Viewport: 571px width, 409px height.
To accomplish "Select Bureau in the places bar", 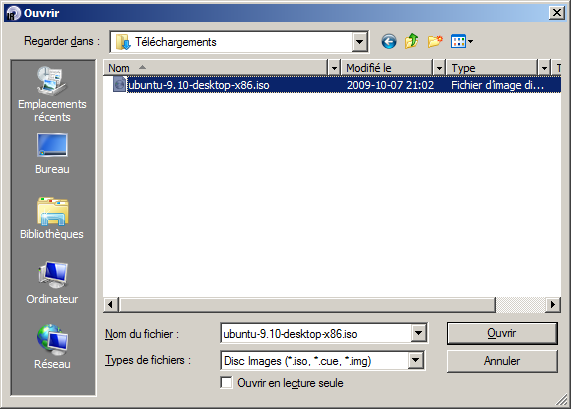I will tap(52, 154).
